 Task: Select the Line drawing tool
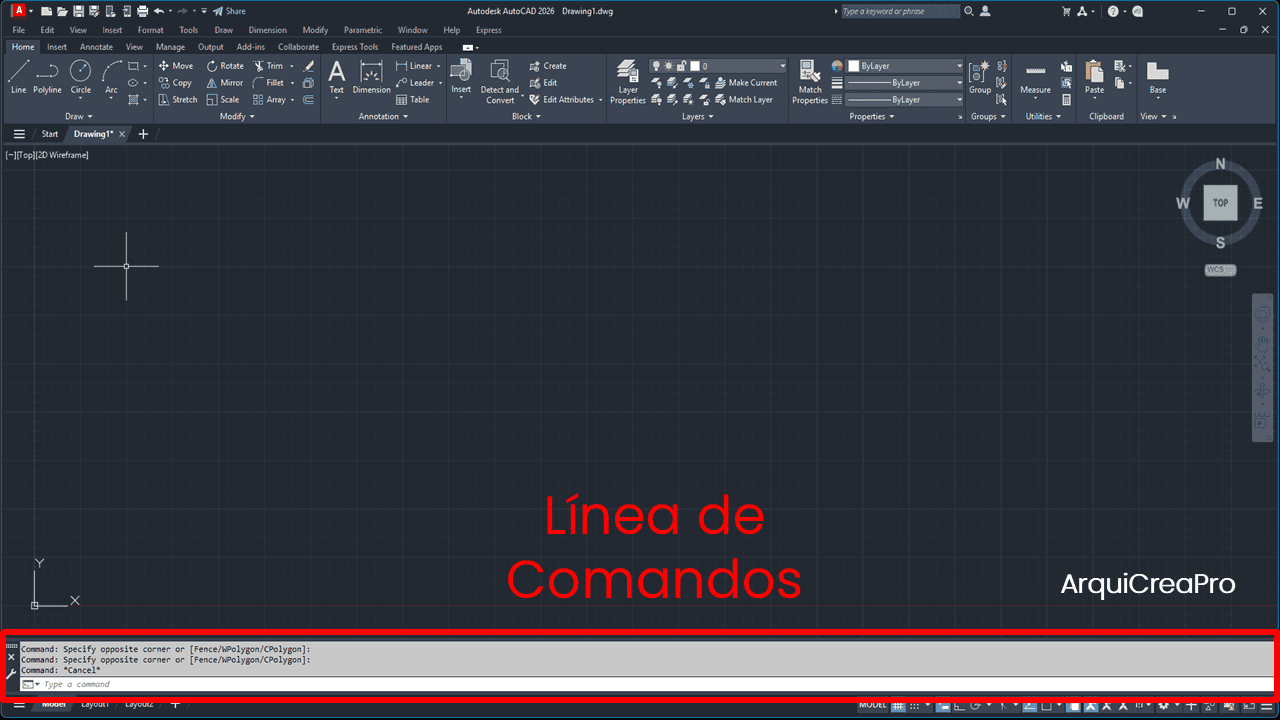pyautogui.click(x=19, y=77)
